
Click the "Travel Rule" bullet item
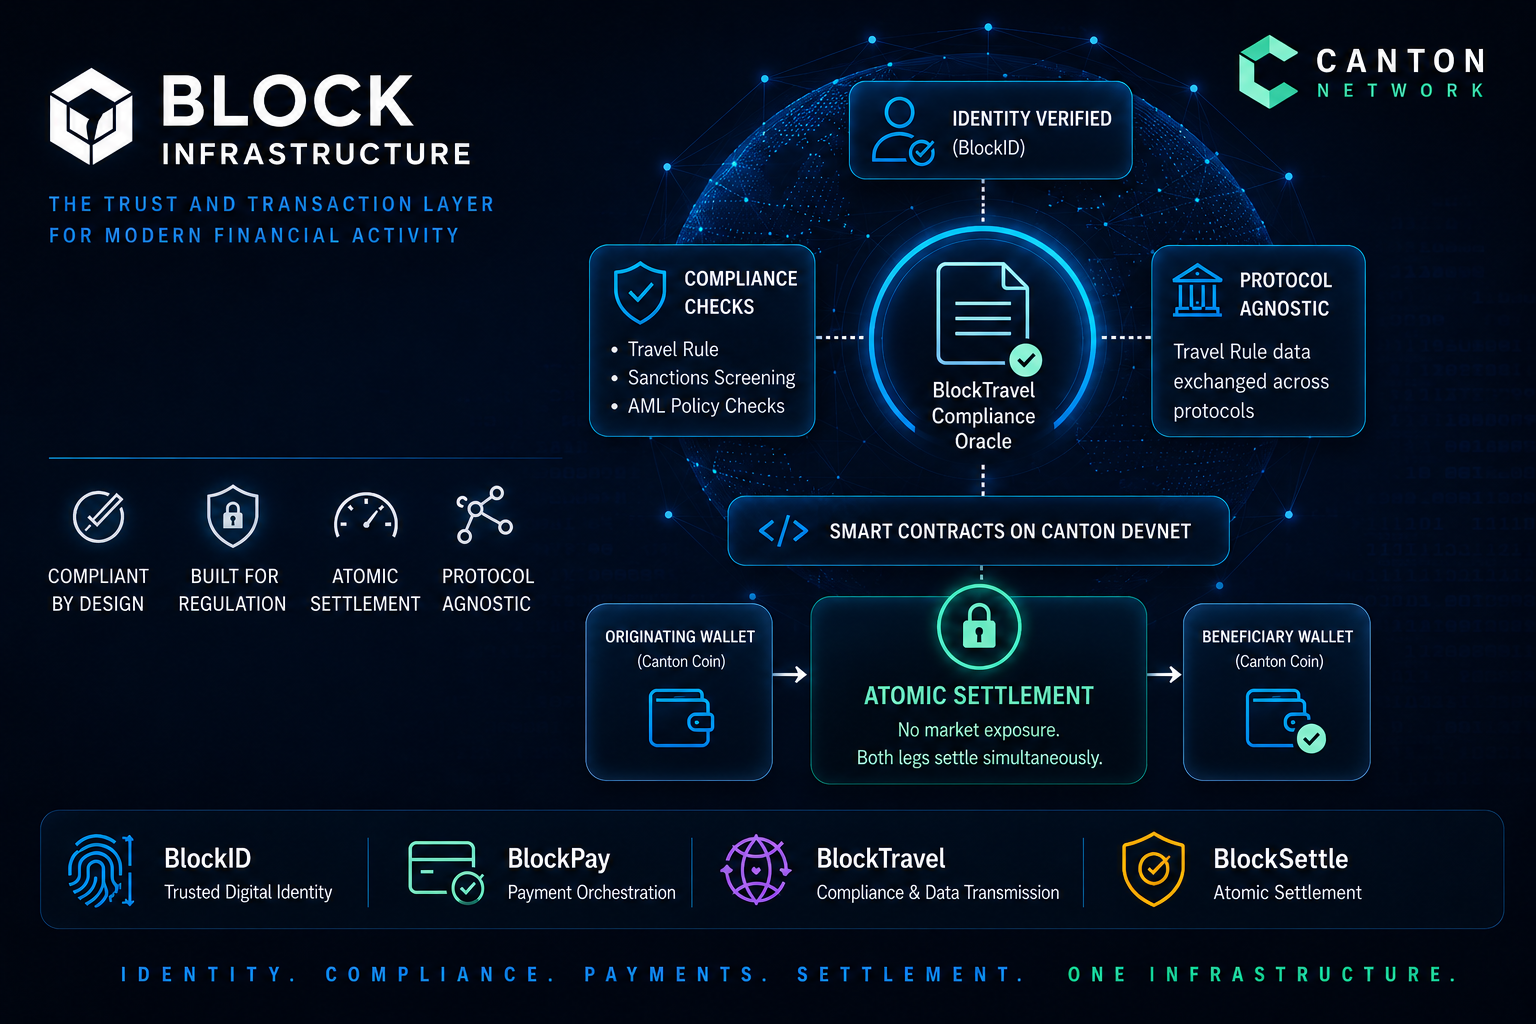click(673, 349)
